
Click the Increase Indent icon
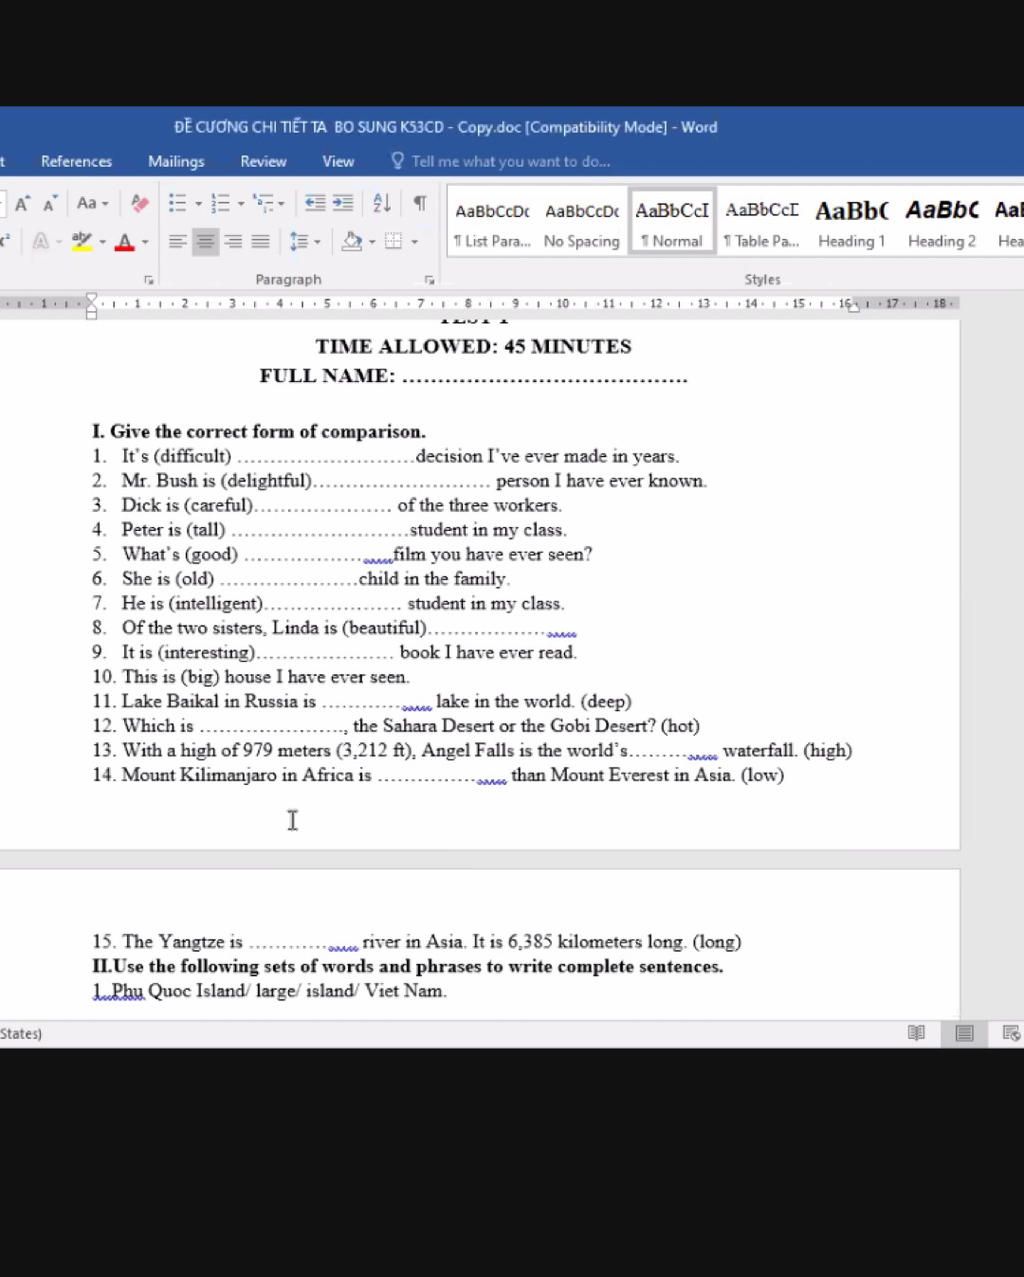(343, 203)
